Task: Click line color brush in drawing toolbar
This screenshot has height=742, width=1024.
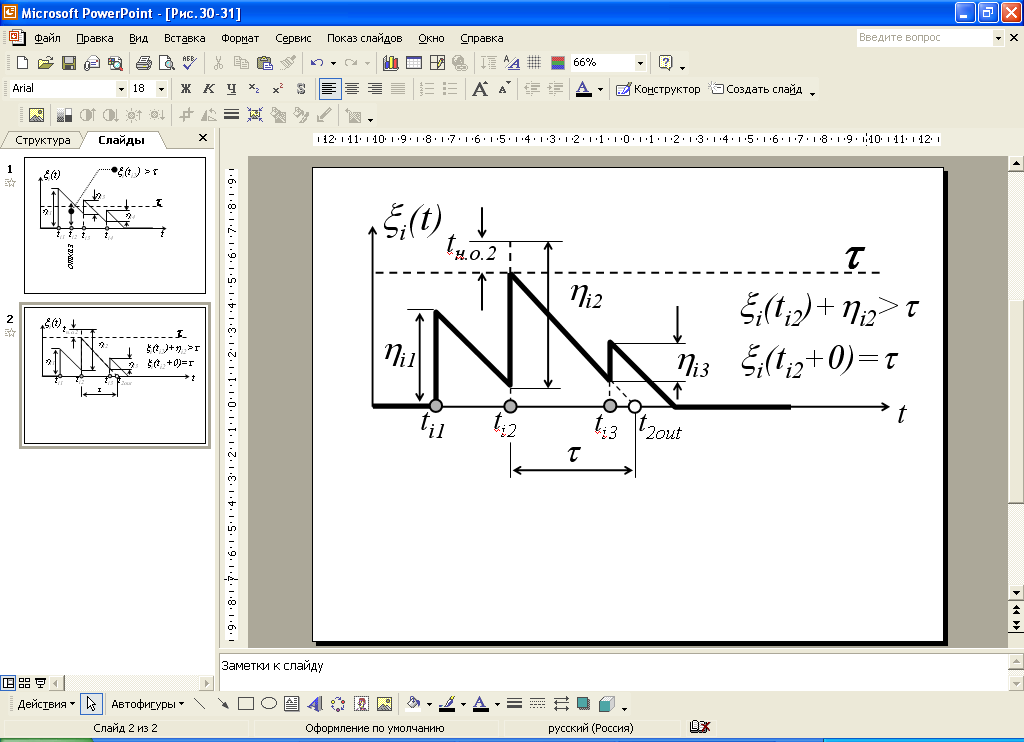Action: 447,704
